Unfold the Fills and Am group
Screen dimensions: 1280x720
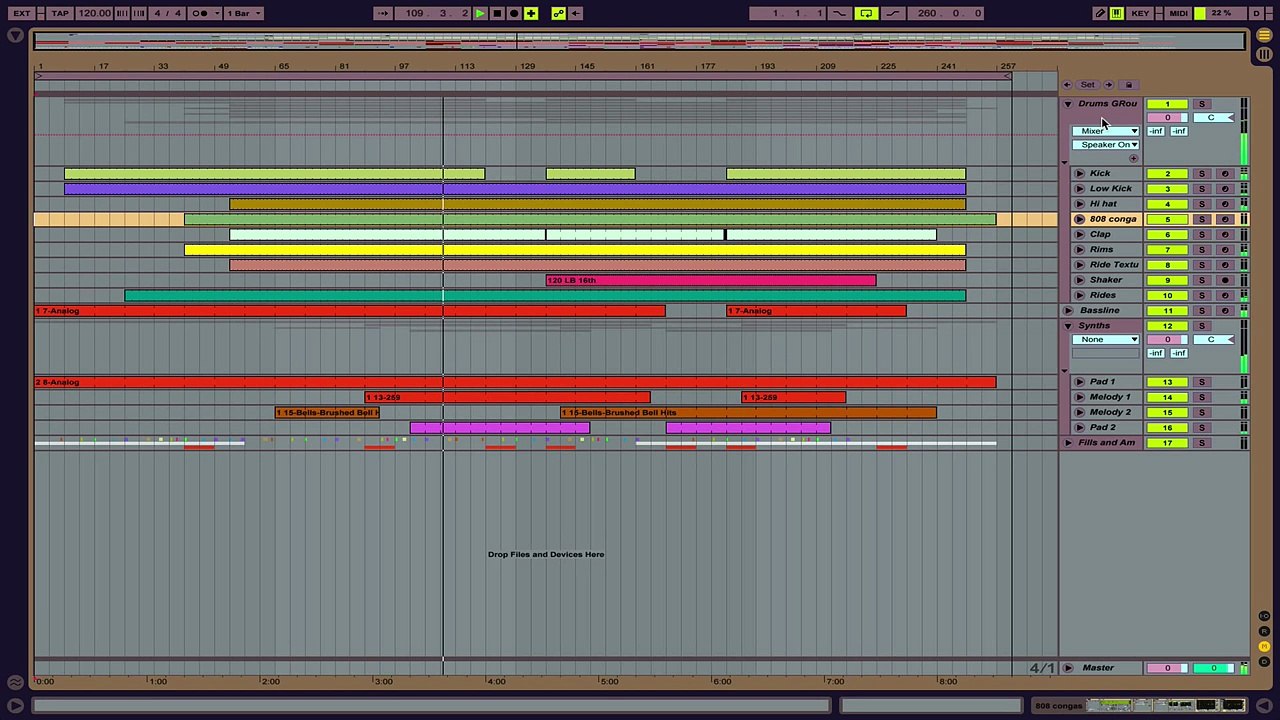1067,443
